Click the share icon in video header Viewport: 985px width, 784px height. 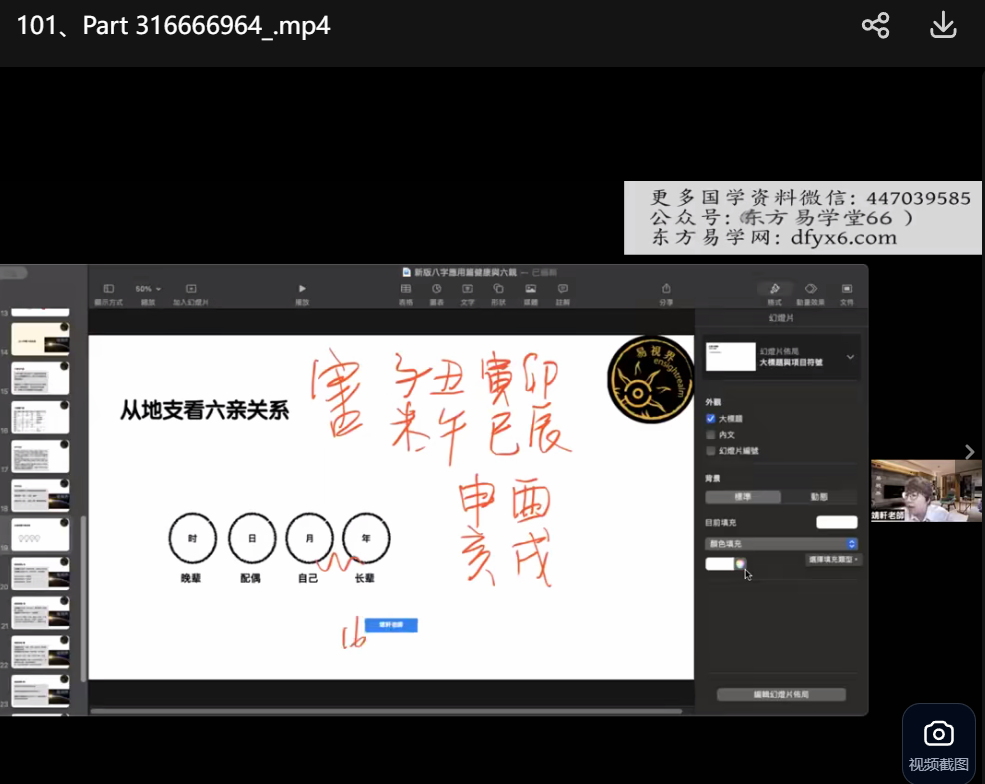coord(875,26)
